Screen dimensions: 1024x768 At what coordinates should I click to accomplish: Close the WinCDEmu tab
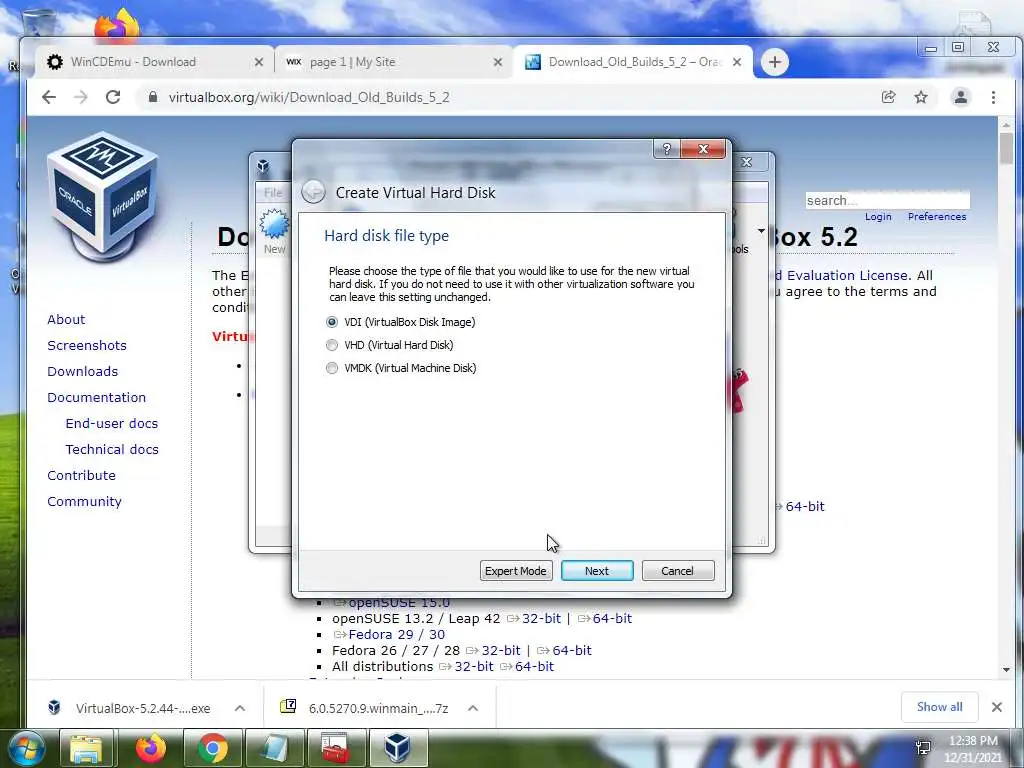pyautogui.click(x=259, y=62)
